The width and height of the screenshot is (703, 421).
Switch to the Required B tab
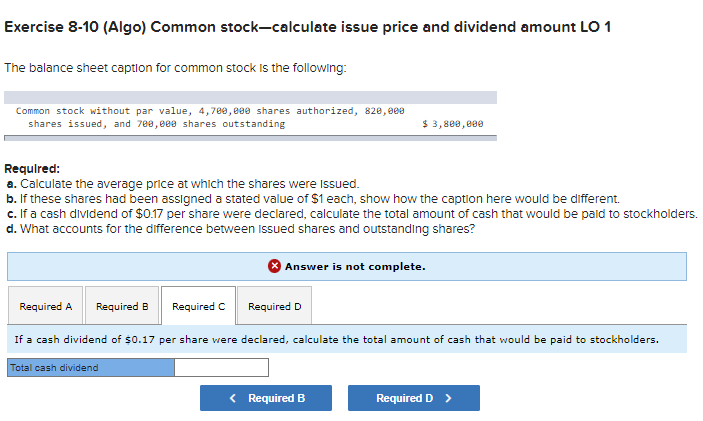click(122, 306)
